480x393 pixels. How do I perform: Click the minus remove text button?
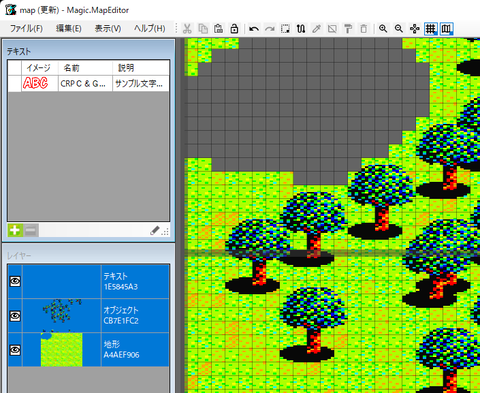(31, 230)
